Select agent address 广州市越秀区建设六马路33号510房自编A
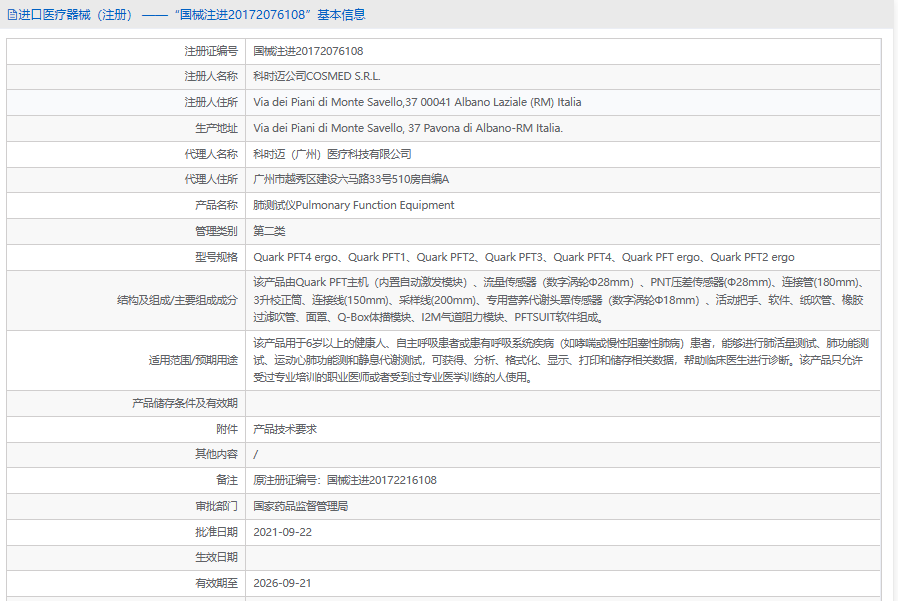Screen dimensions: 898x601 351,179
